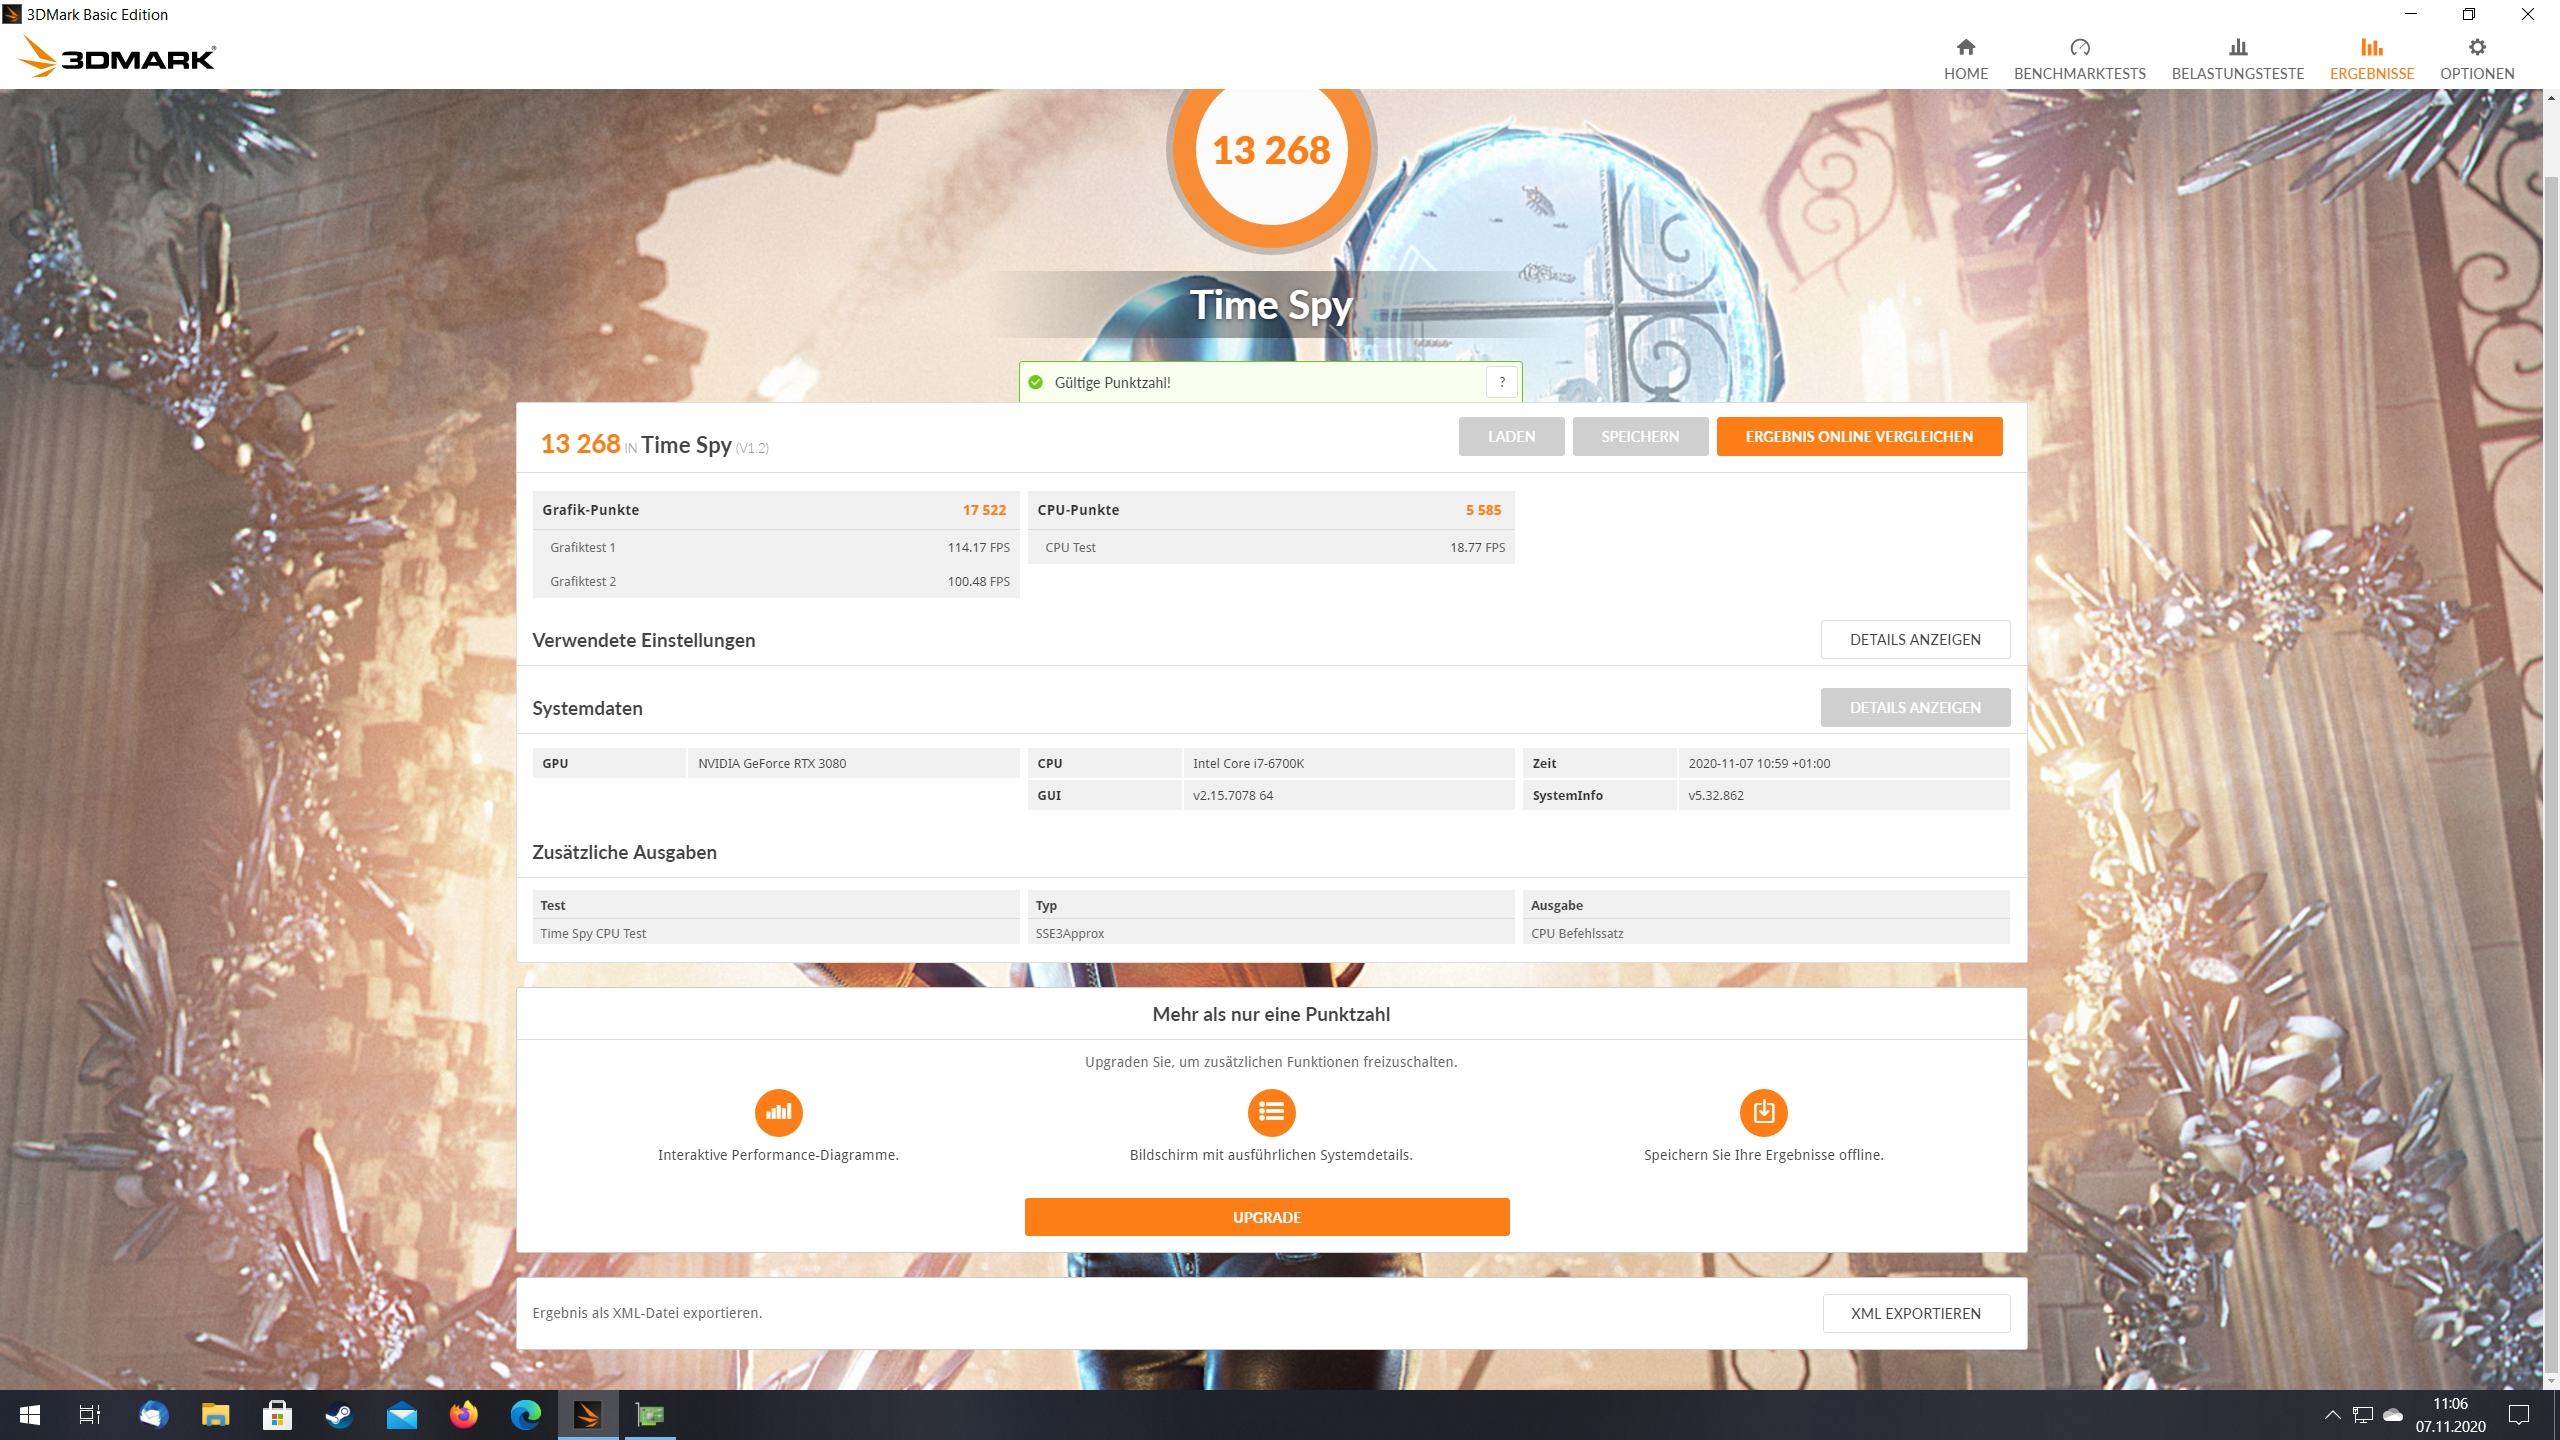
Task: Open the green graphics card taskbar app
Action: point(650,1415)
